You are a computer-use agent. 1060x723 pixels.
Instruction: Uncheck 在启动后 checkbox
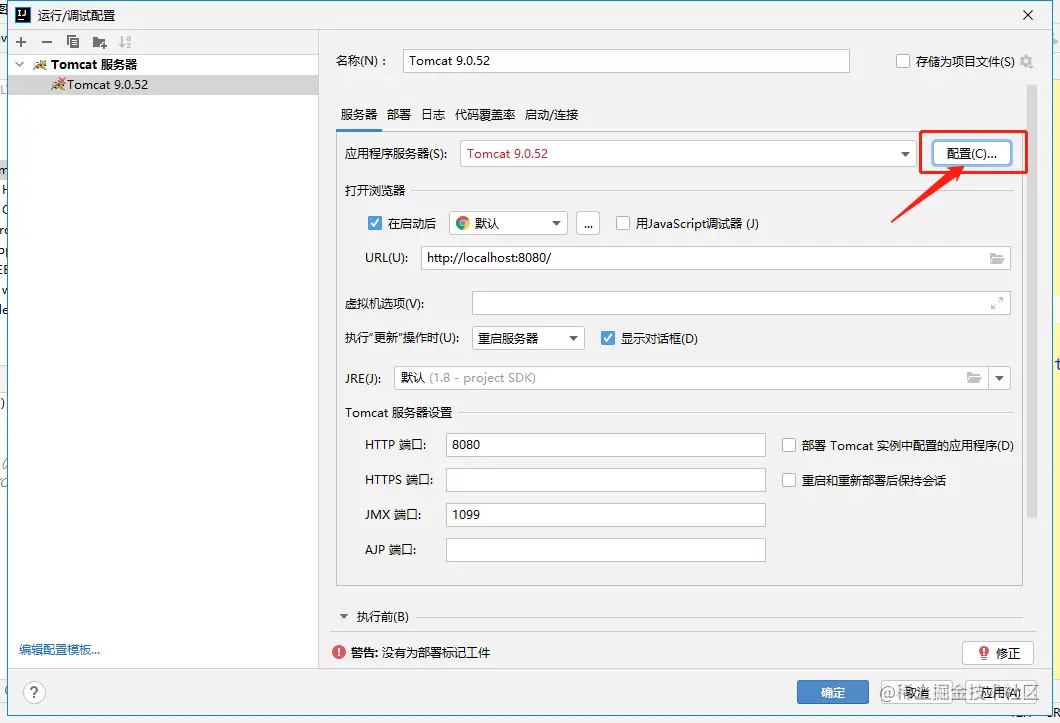[375, 223]
